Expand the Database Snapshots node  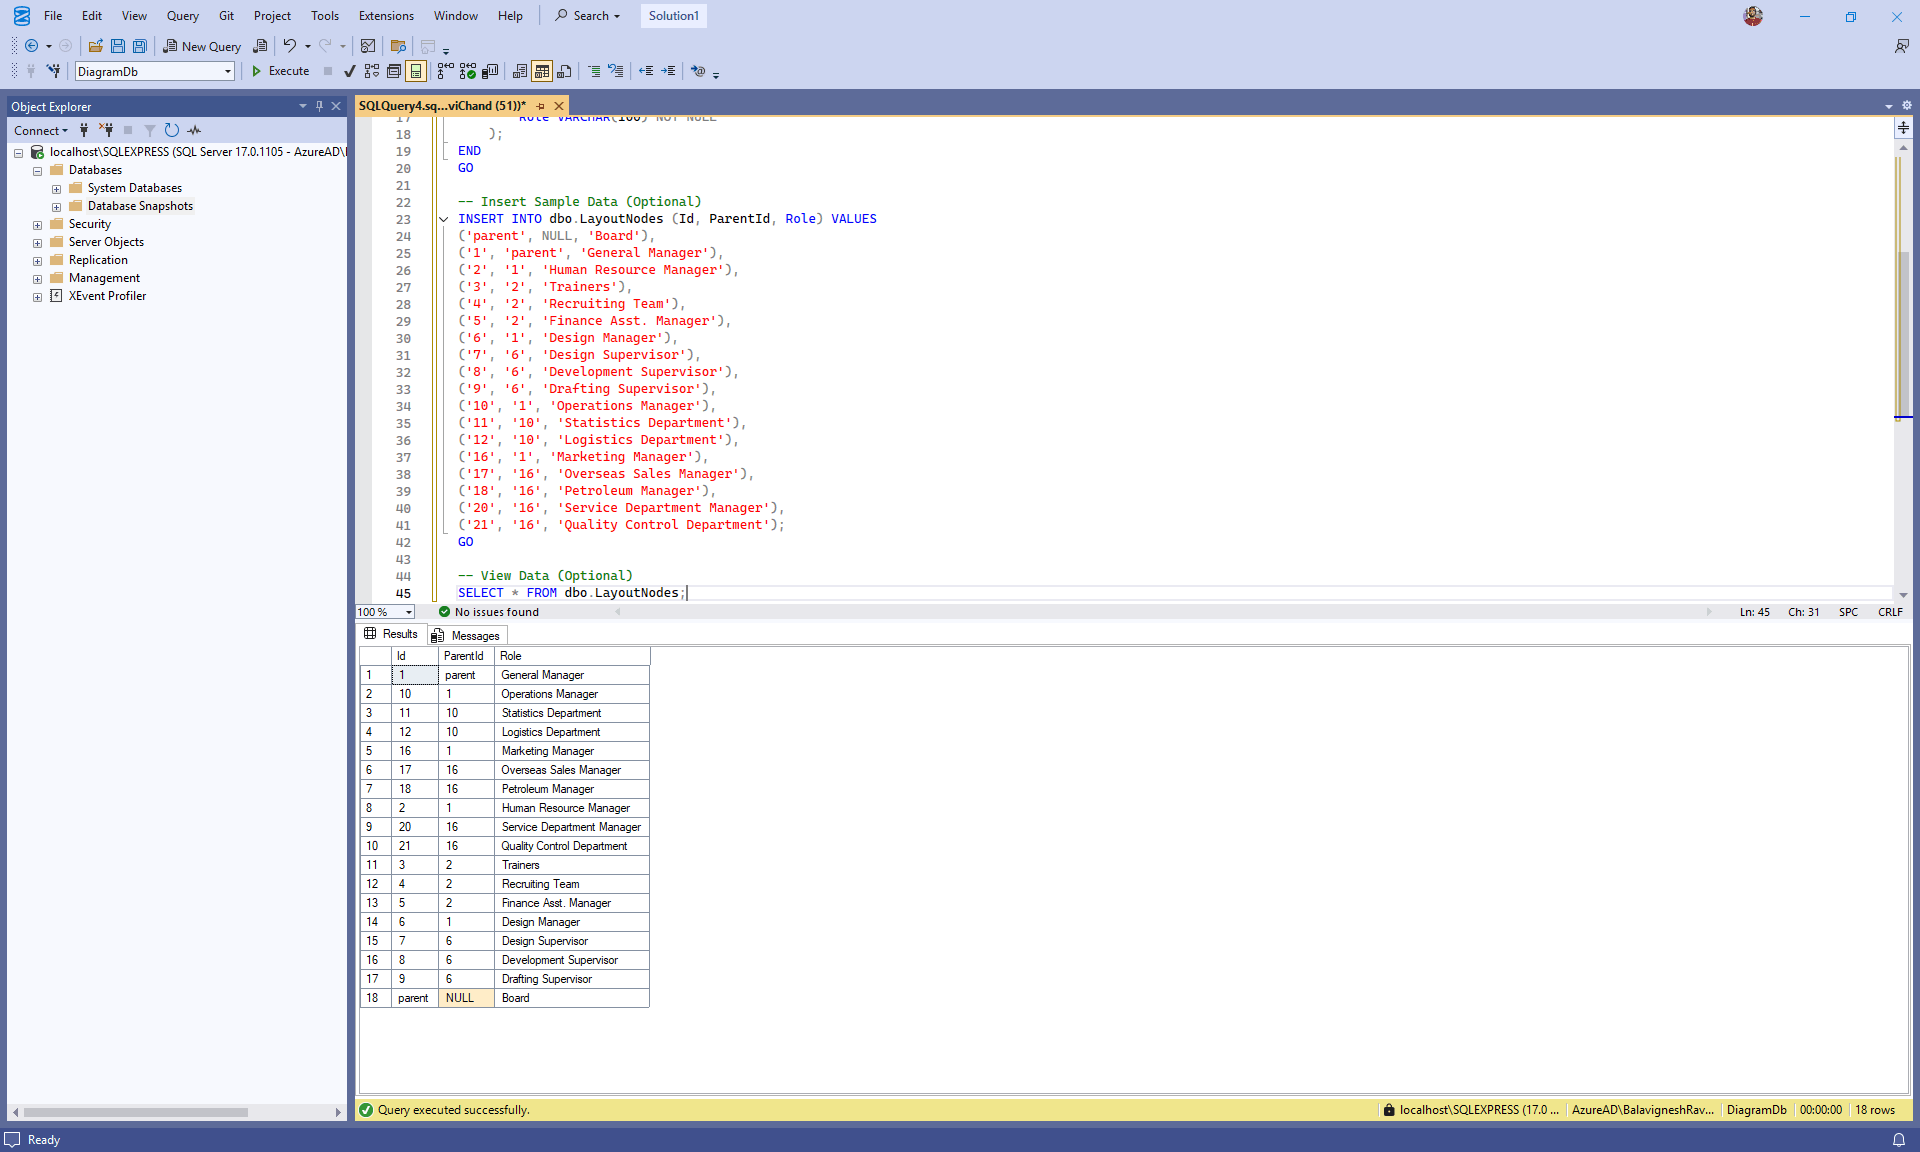point(56,207)
